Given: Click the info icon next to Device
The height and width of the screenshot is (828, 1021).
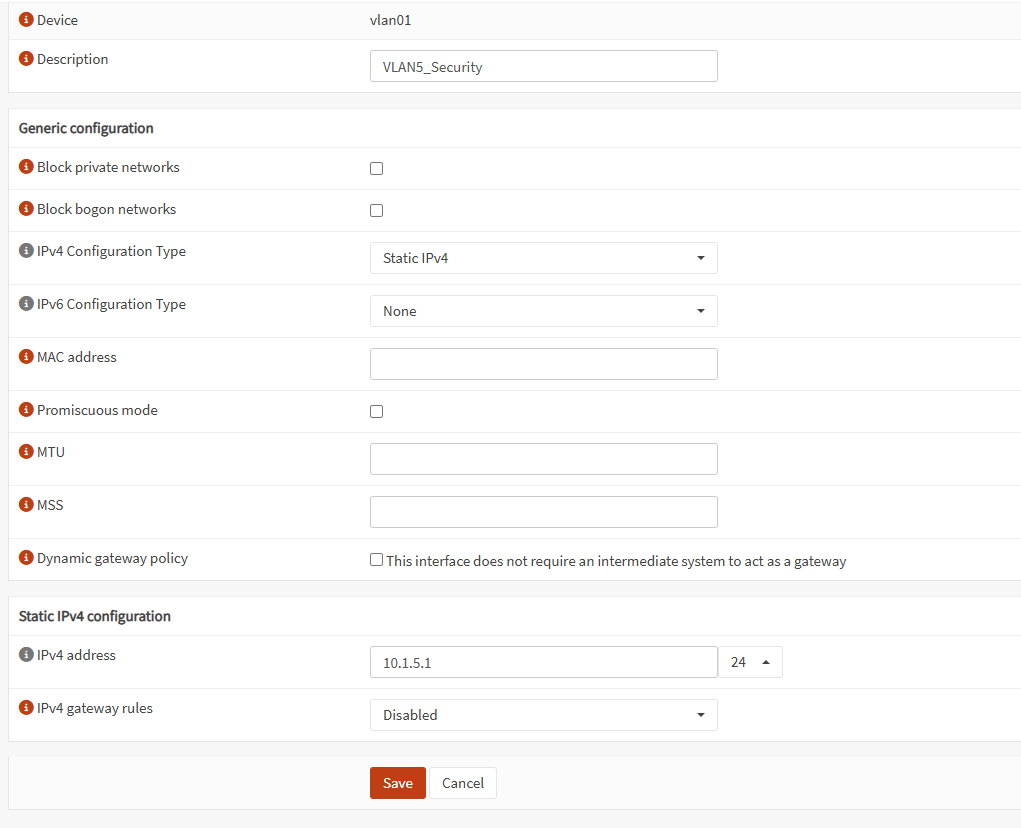Looking at the screenshot, I should 25,18.
